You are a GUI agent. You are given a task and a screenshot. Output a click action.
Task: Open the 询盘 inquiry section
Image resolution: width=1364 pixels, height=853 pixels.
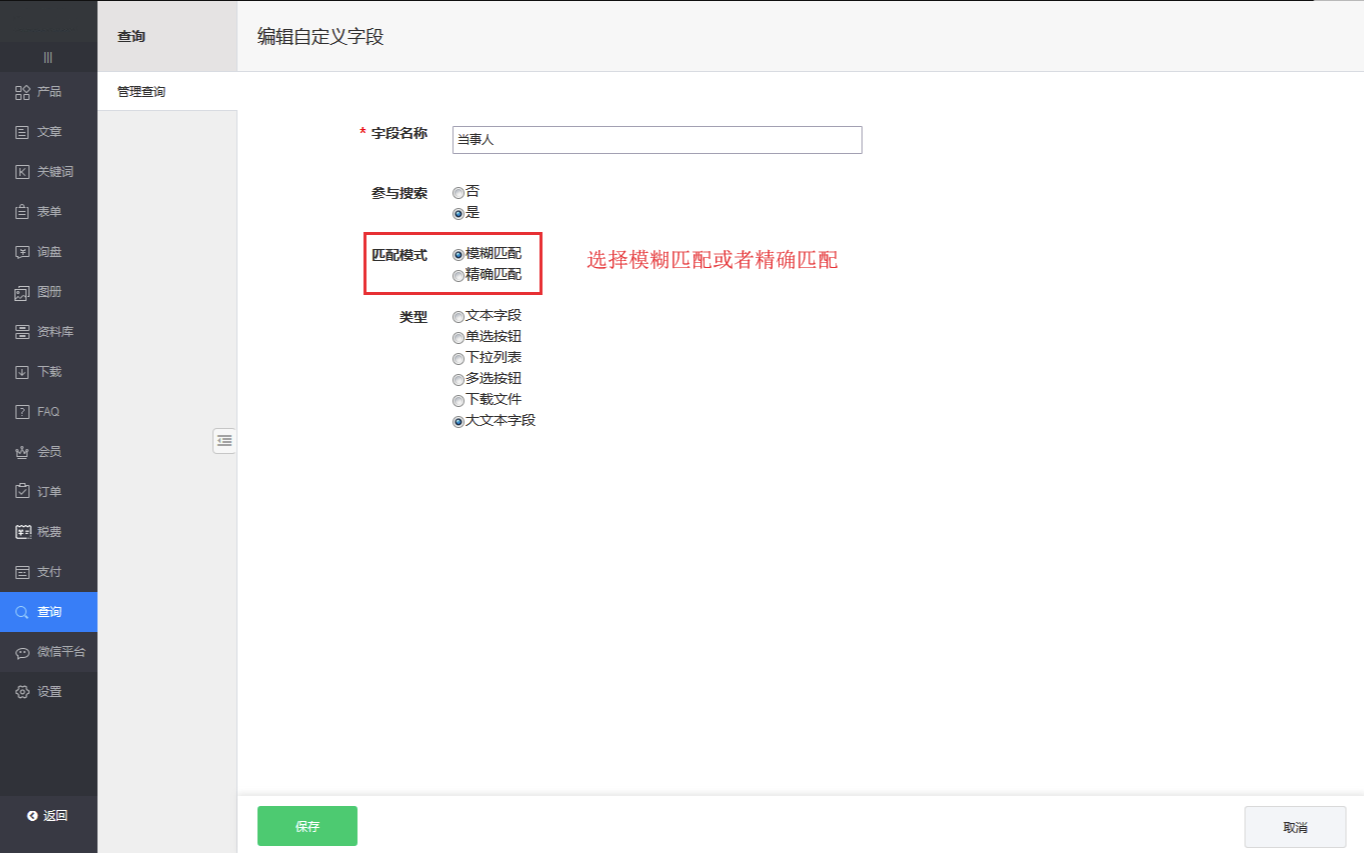48,252
